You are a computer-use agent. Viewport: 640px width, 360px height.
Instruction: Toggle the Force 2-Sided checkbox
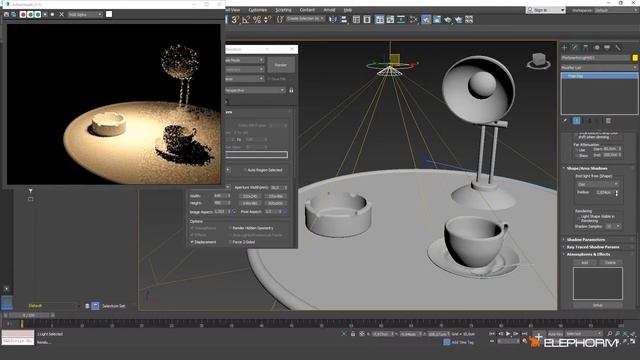tap(230, 242)
